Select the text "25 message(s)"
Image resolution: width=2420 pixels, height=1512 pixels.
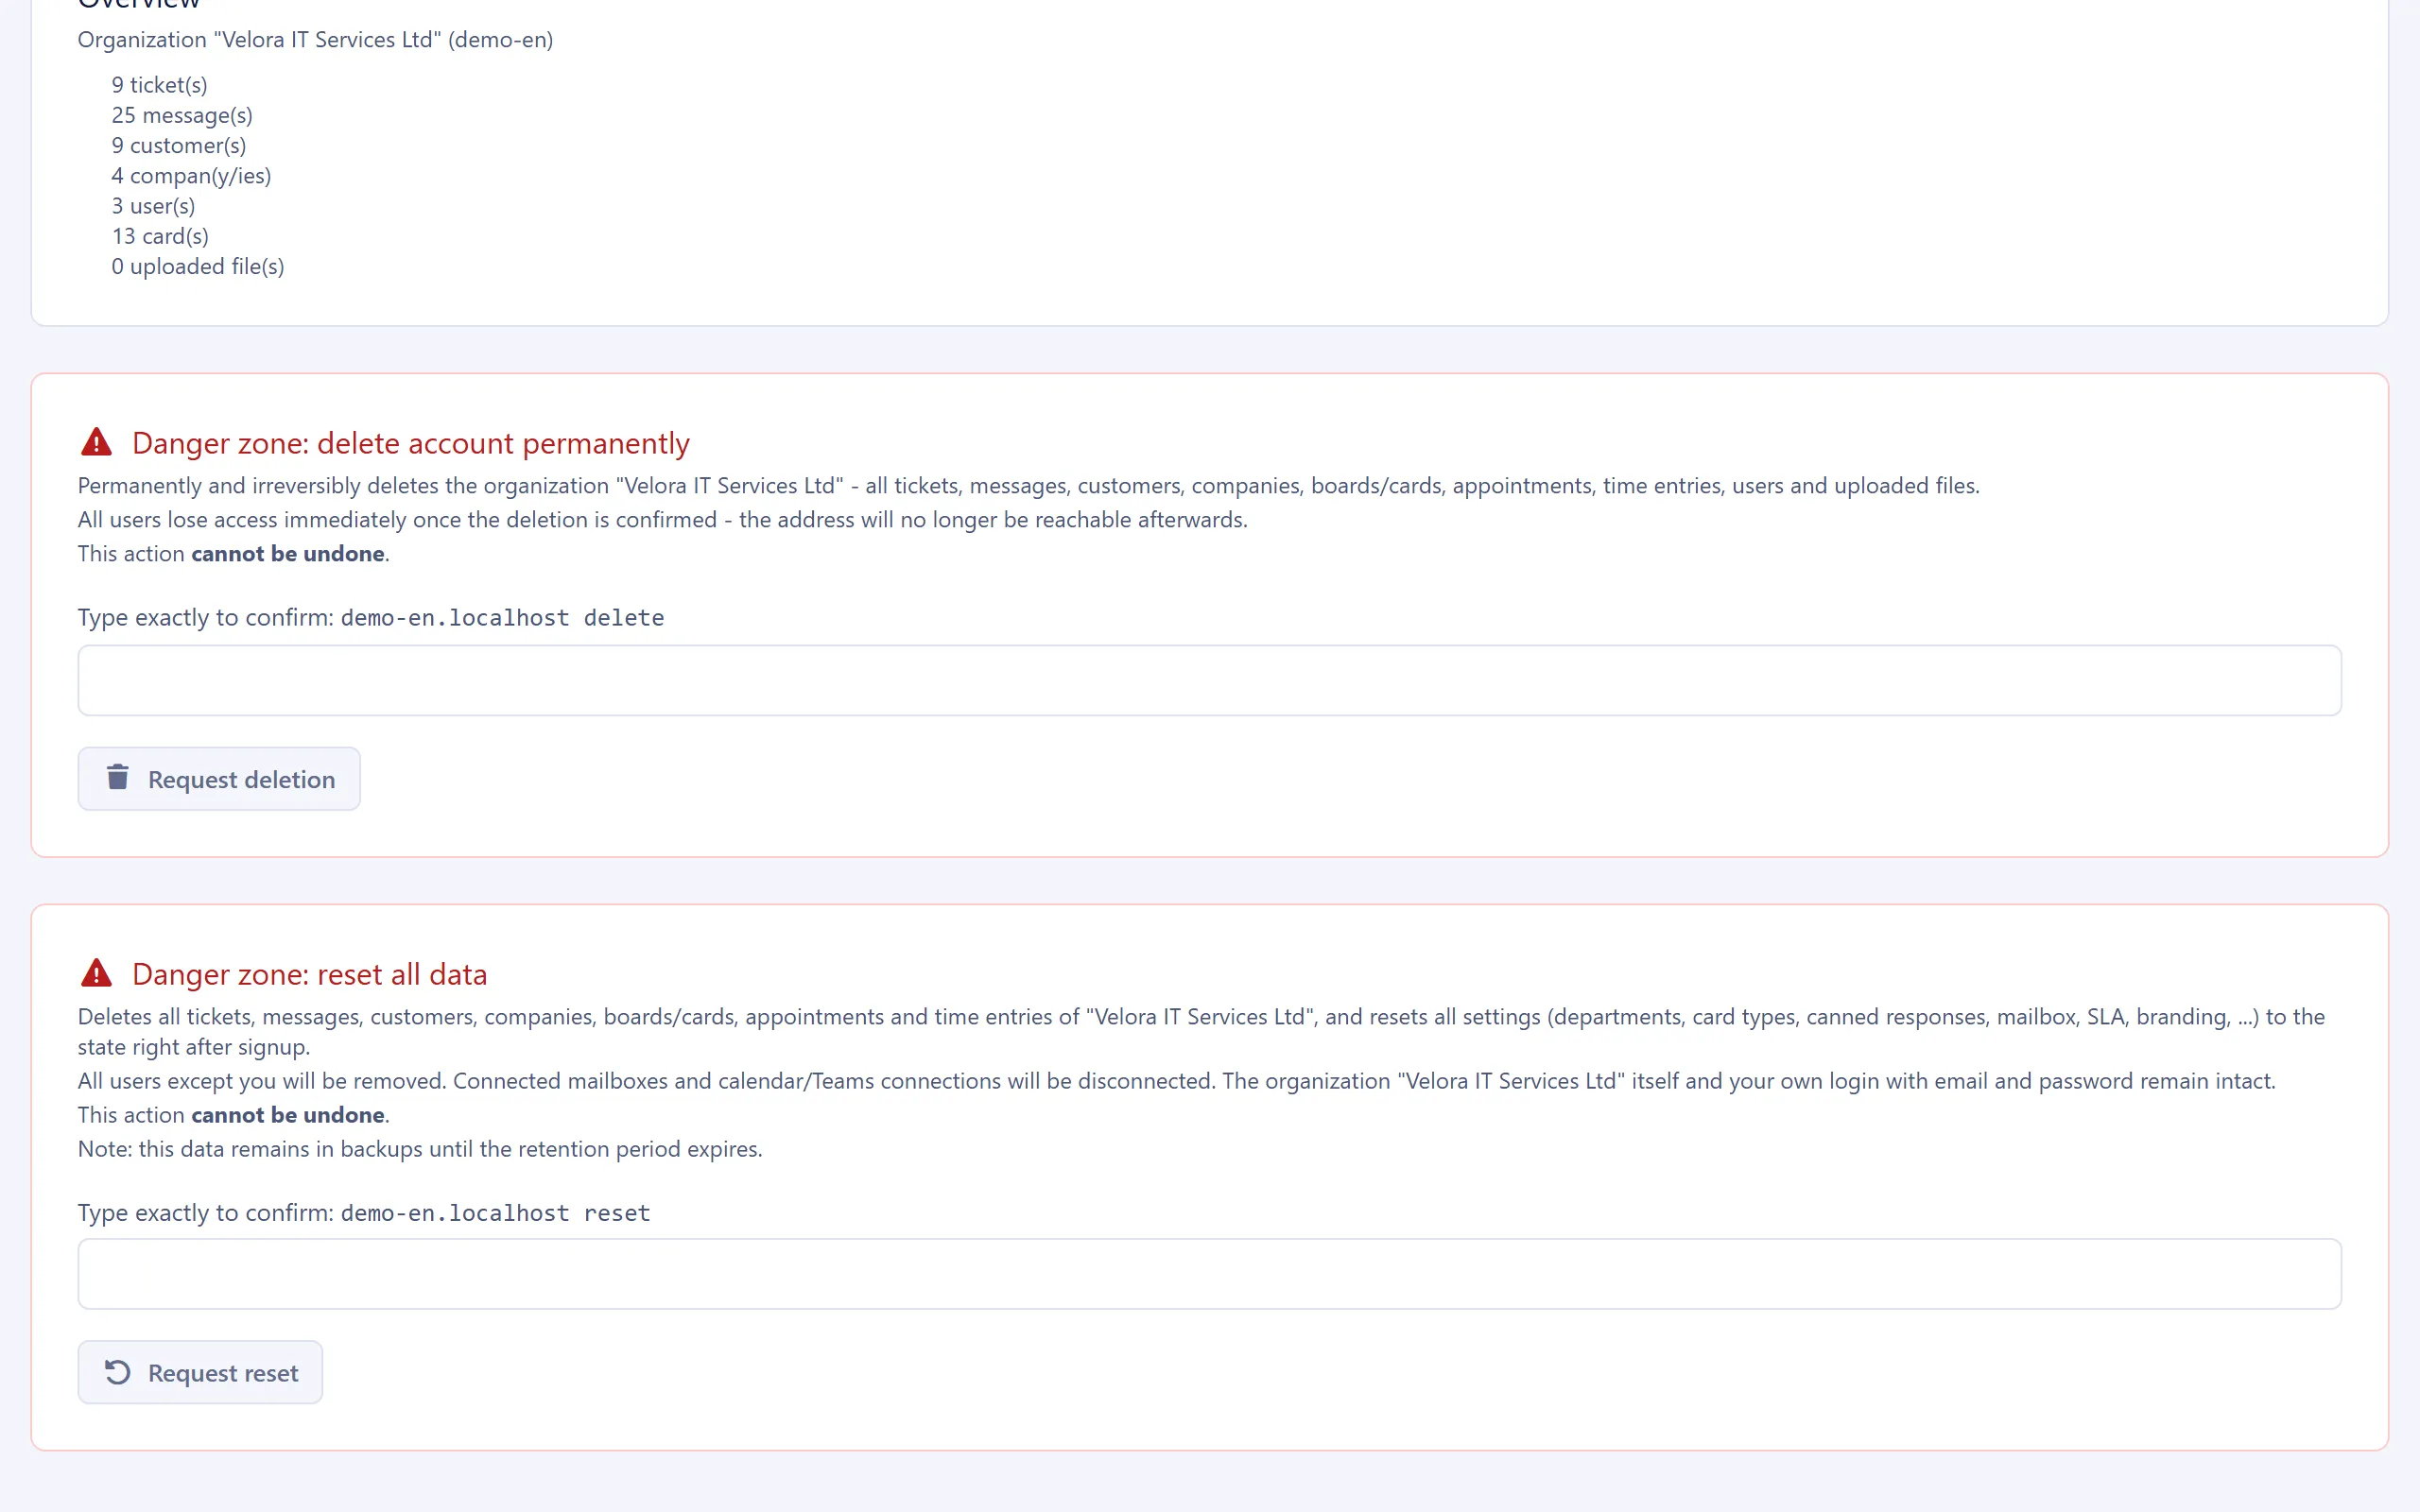(182, 115)
